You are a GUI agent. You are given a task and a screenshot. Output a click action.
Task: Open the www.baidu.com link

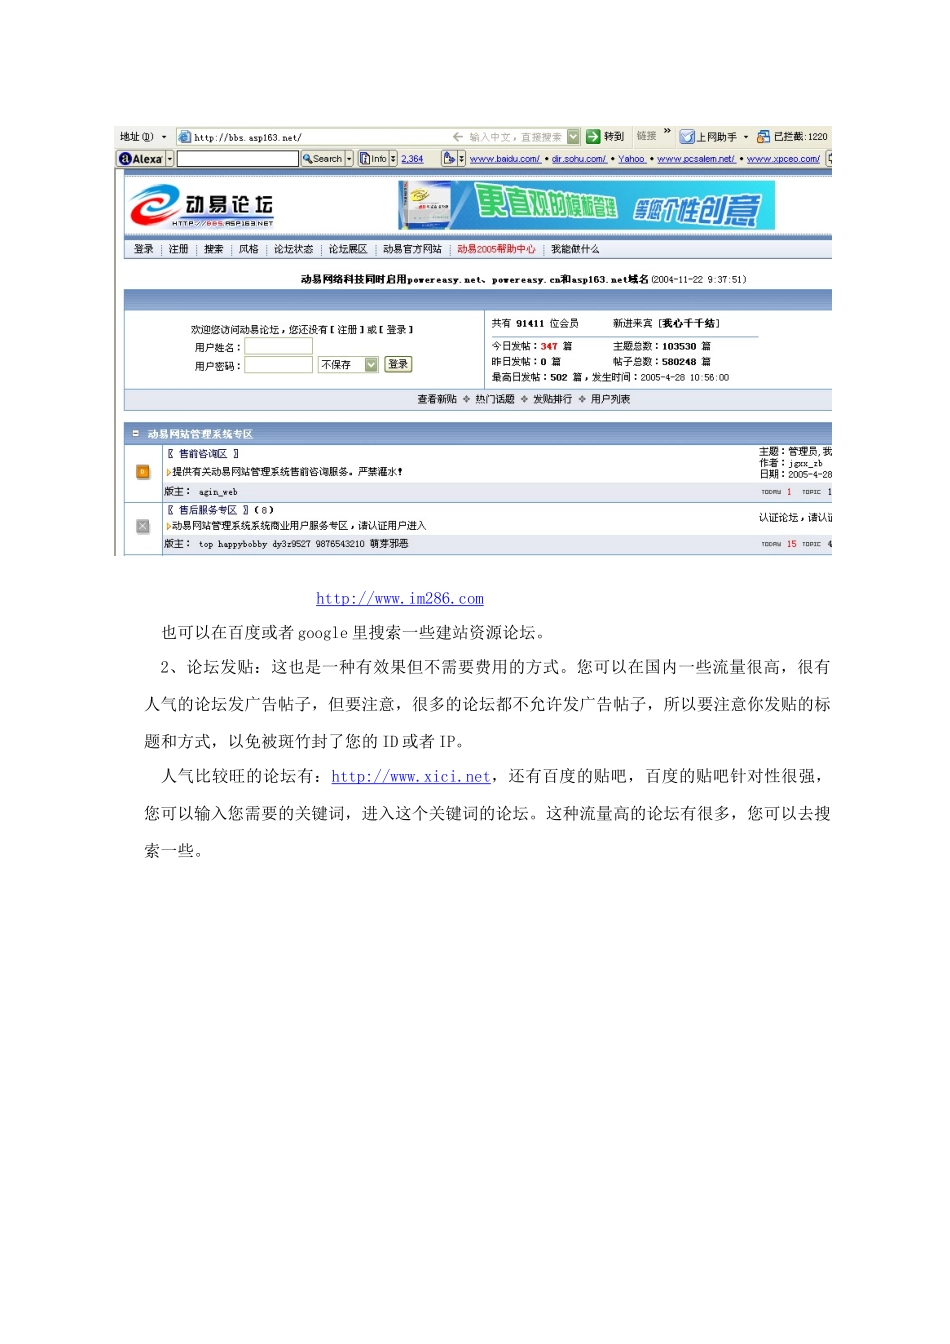505,159
